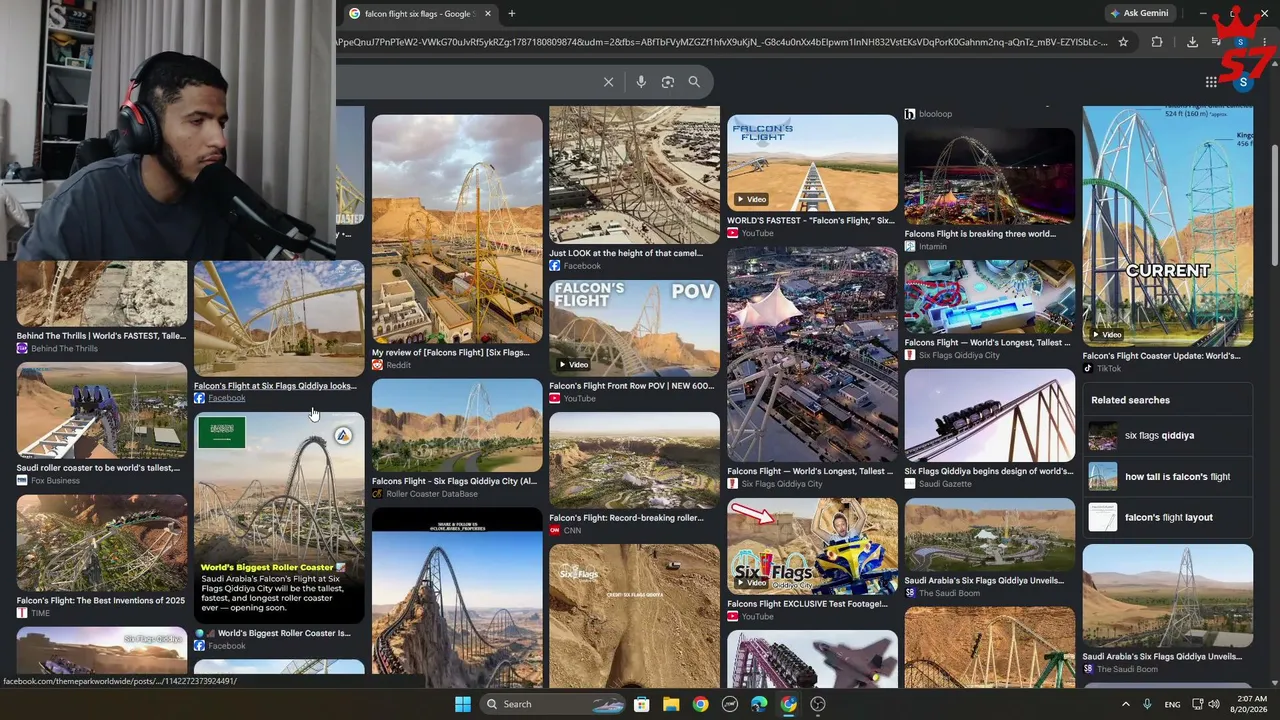Open File Explorer from the taskbar

coord(671,704)
